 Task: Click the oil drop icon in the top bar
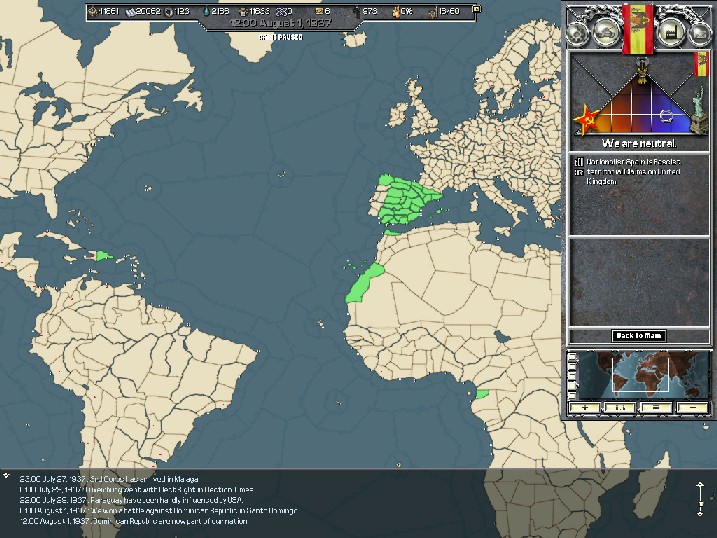pos(206,11)
